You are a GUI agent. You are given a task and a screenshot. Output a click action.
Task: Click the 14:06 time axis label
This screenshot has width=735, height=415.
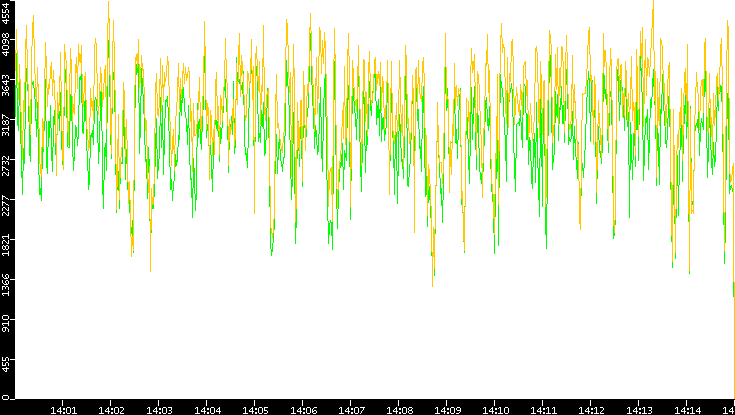point(303,410)
